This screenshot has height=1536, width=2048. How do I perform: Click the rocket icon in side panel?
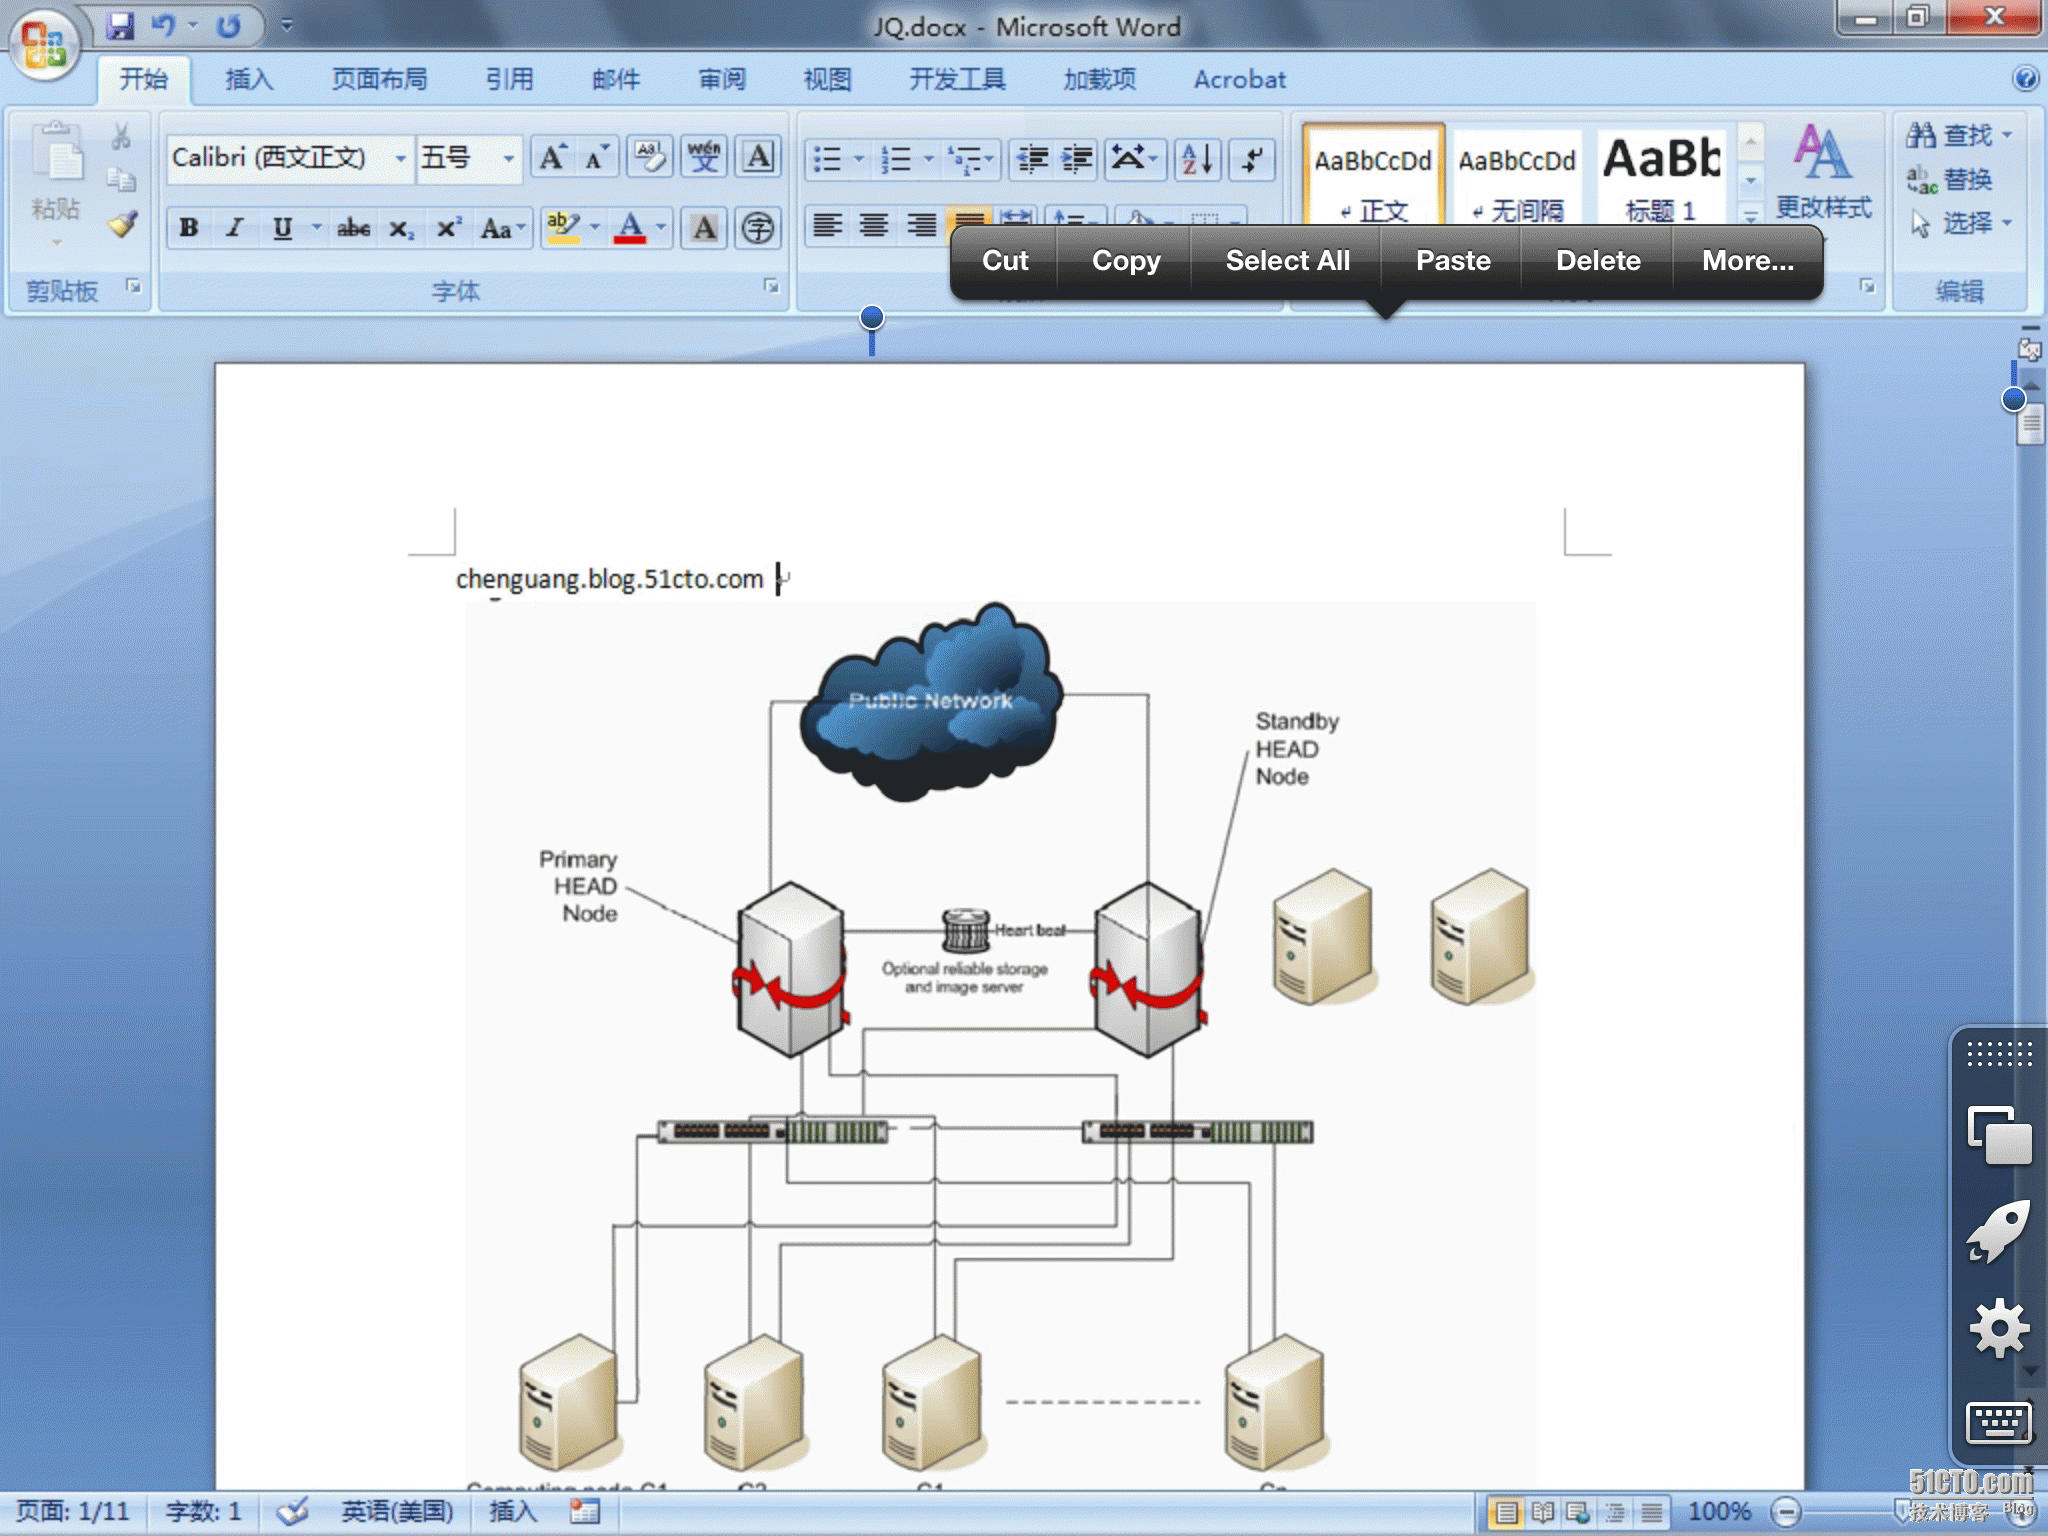(x=1998, y=1230)
